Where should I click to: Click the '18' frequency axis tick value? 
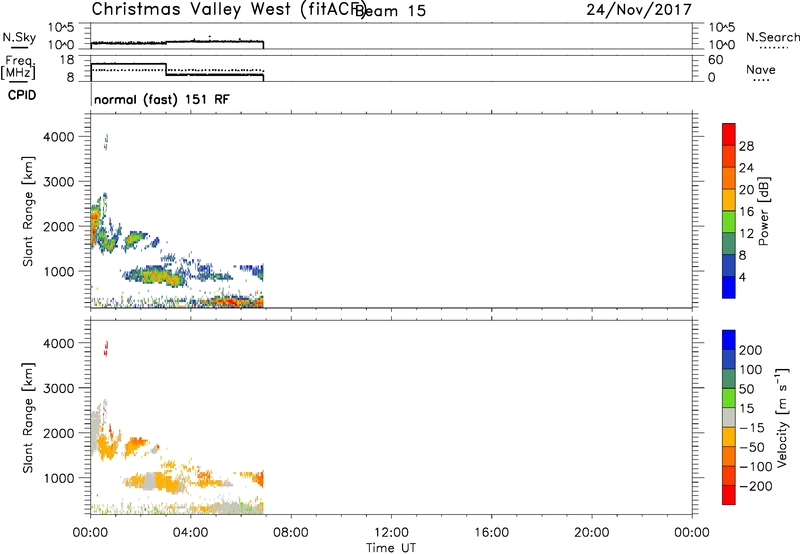(x=67, y=60)
